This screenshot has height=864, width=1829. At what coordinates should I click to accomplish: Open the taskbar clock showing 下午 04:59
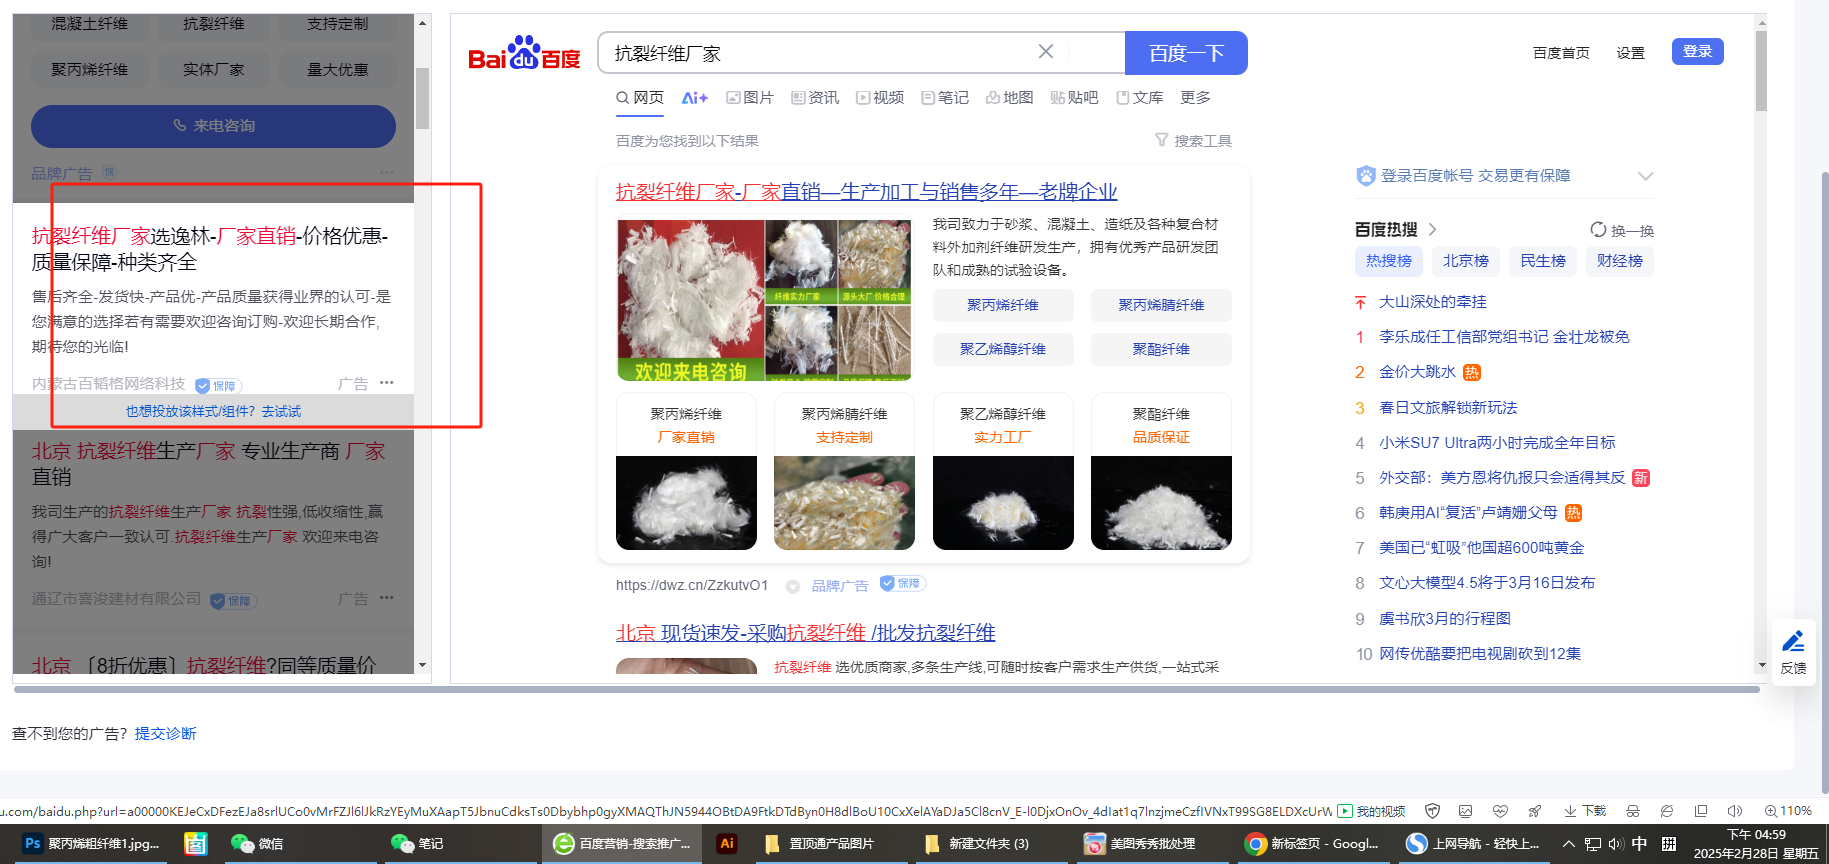coord(1756,844)
